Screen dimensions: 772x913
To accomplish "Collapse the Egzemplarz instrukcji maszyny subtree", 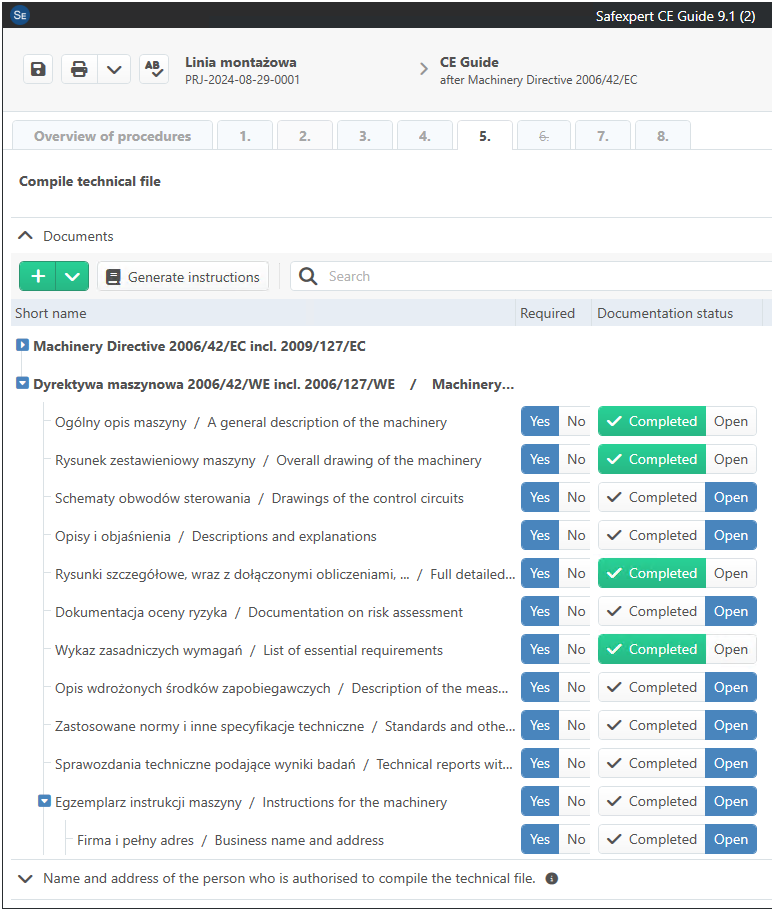I will (44, 801).
